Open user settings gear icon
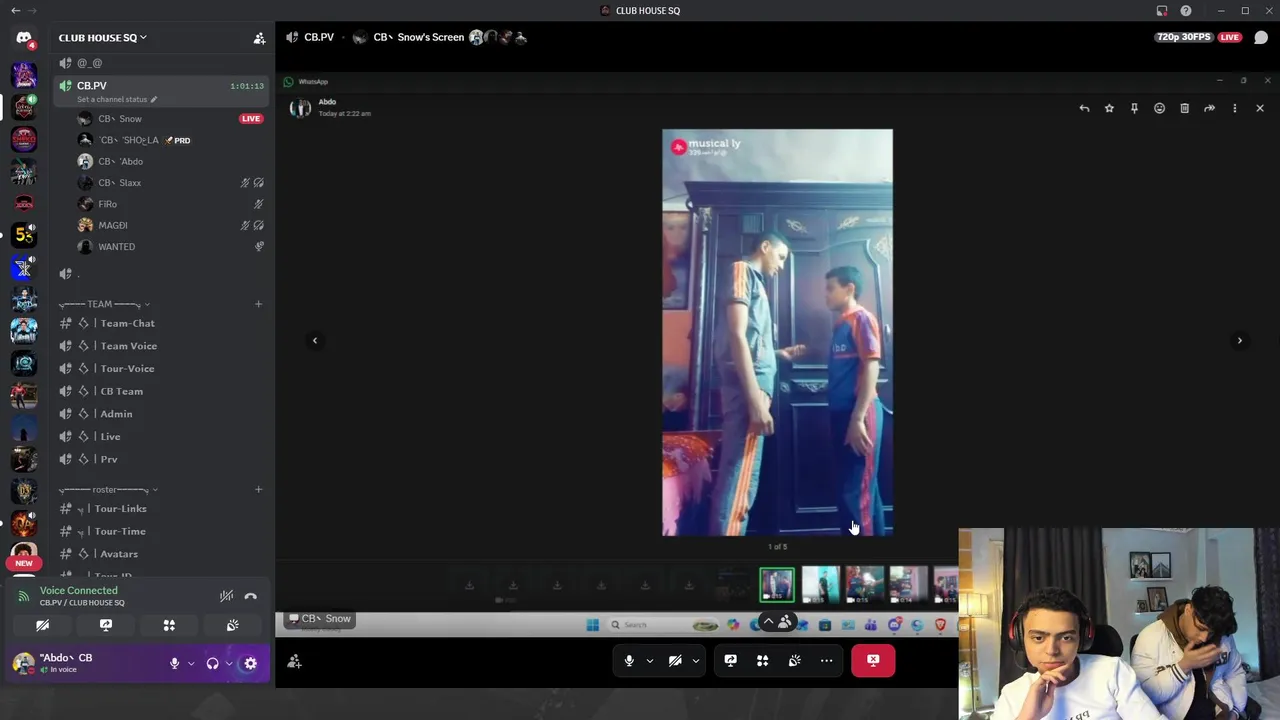The image size is (1280, 720). tap(251, 663)
